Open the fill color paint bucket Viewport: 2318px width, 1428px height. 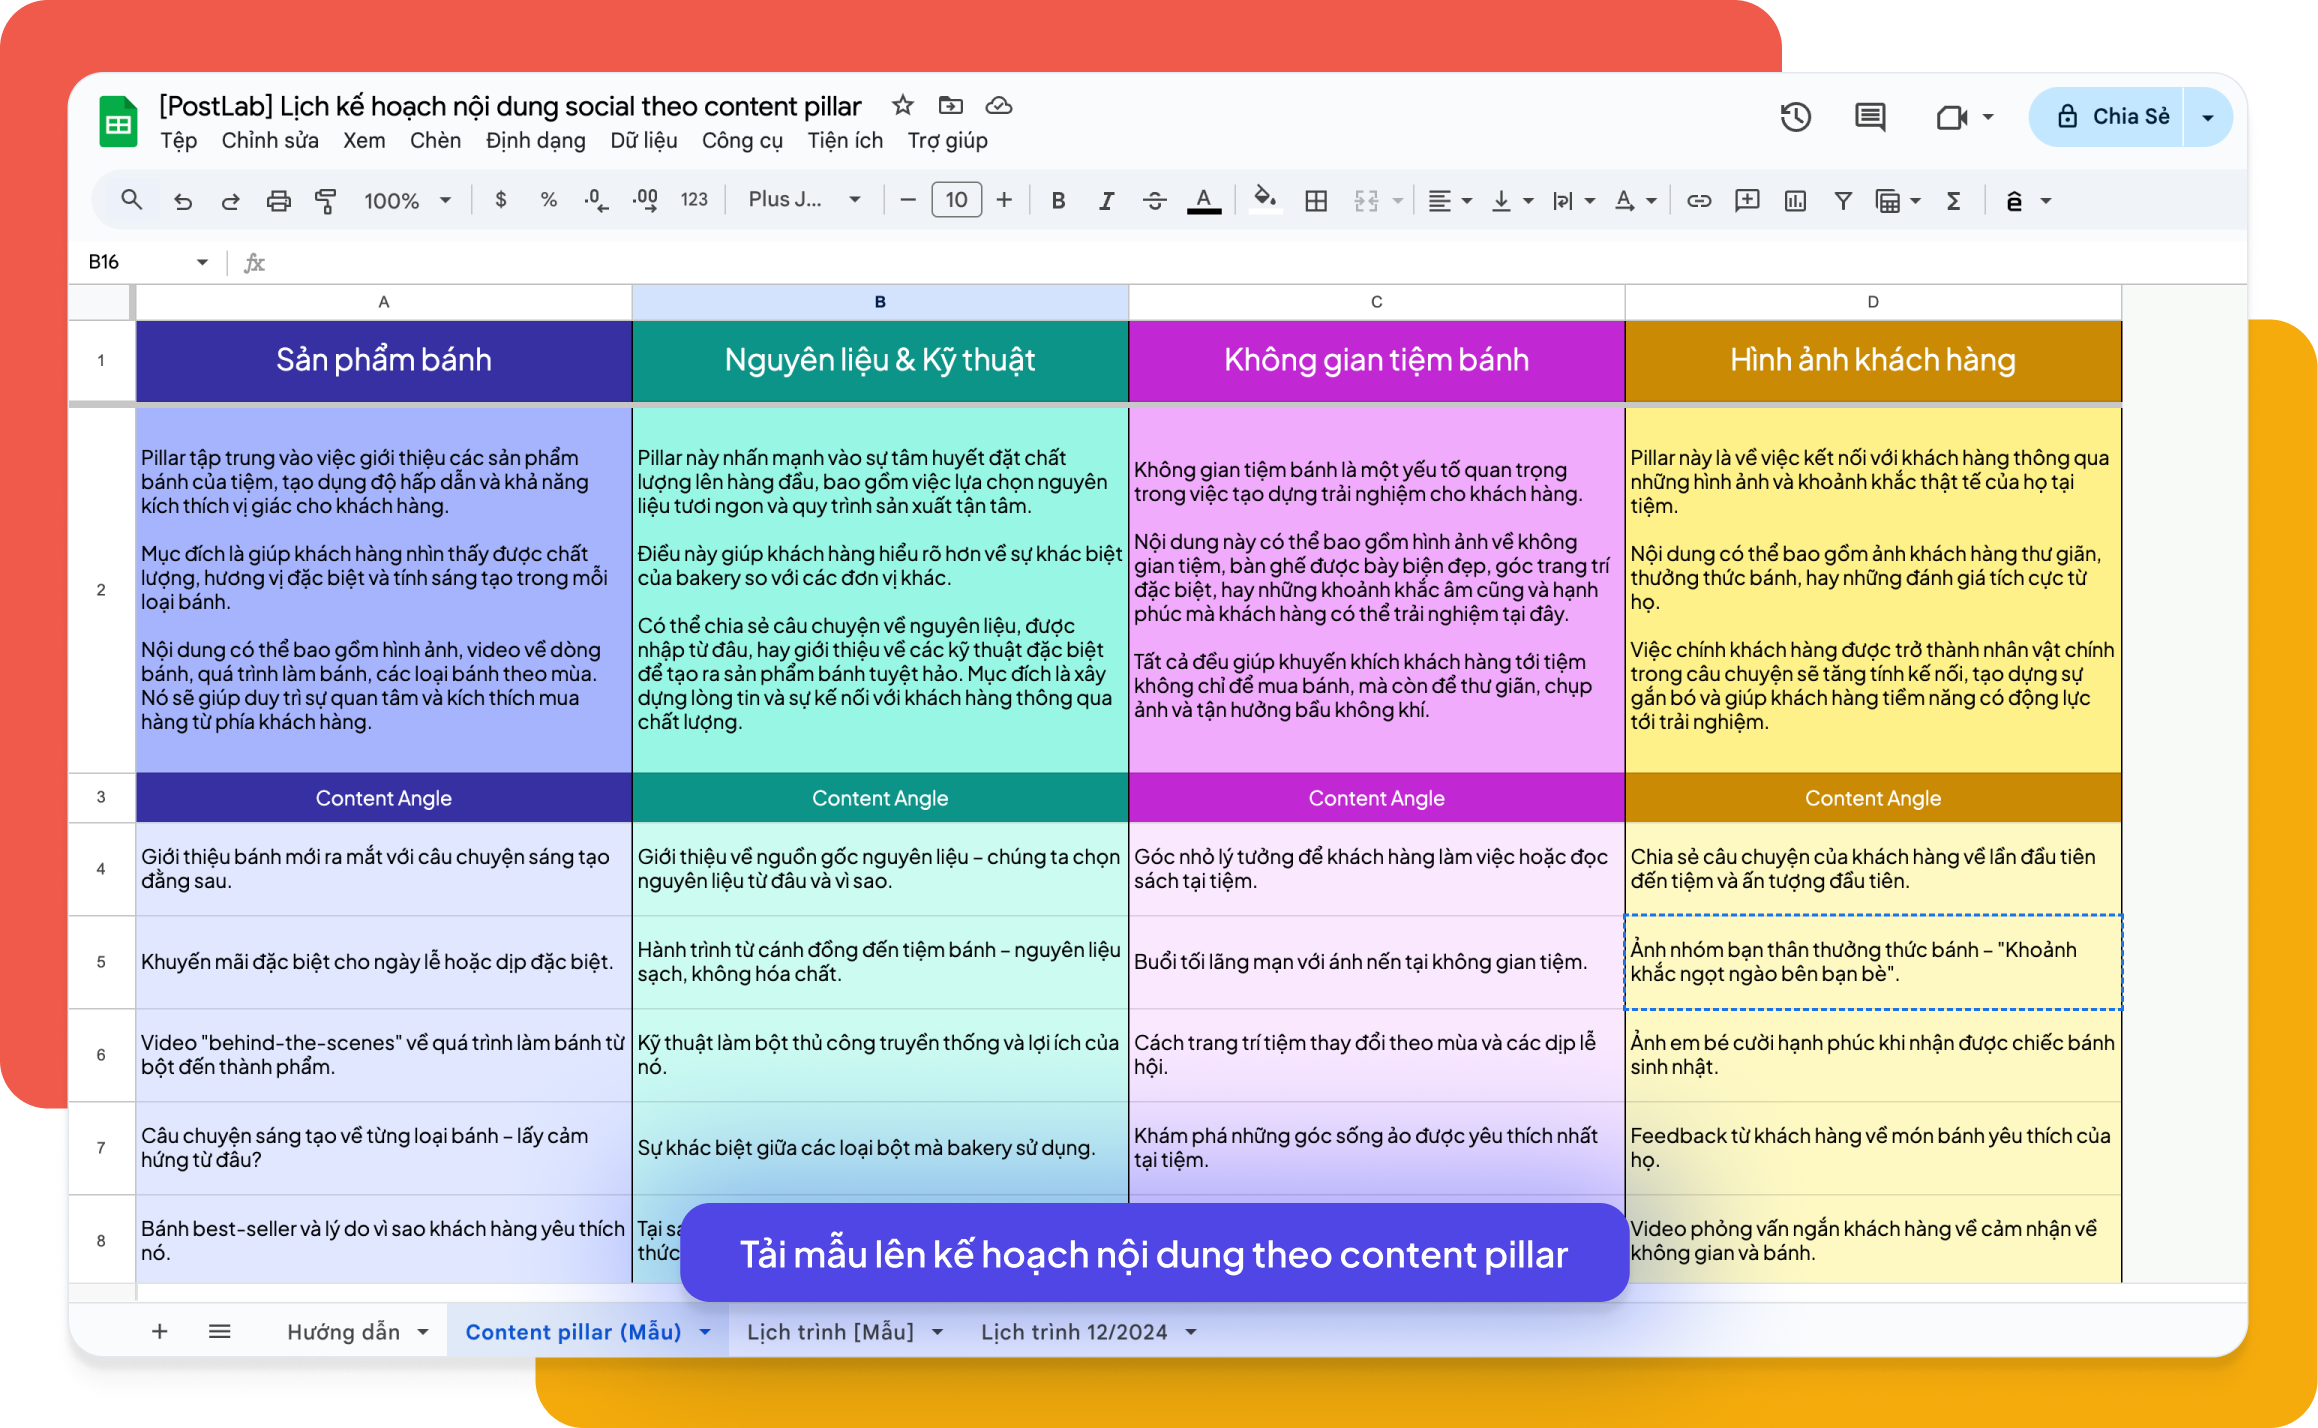pyautogui.click(x=1264, y=199)
